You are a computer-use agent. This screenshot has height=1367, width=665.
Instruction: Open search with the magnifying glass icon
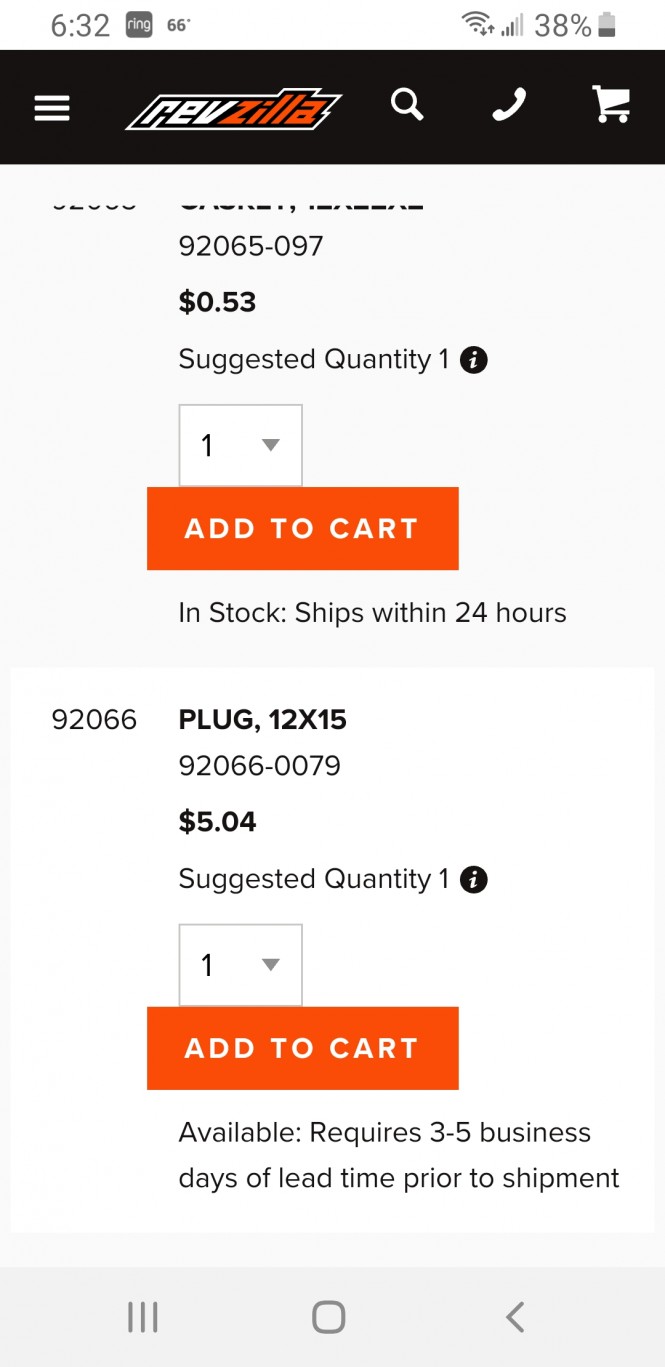(x=407, y=104)
